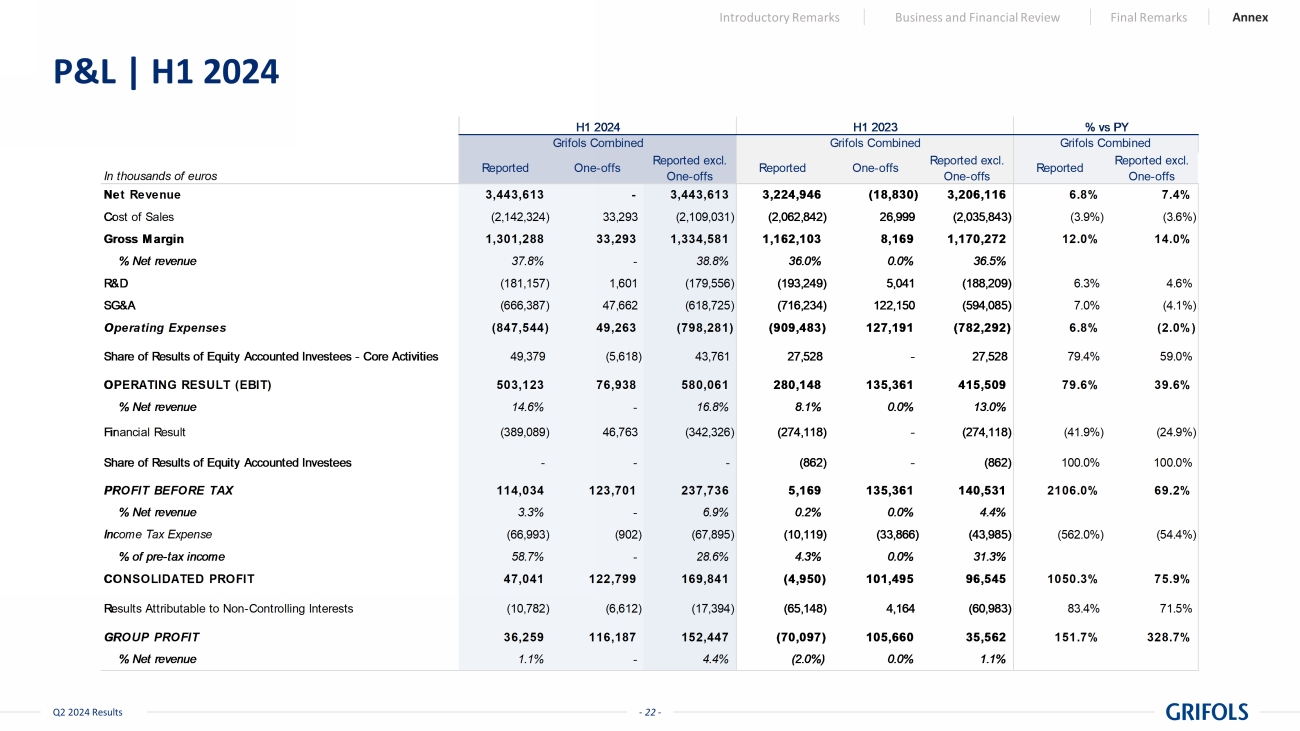The image size is (1300, 731).
Task: Select the H1 2023 column group header
Action: coord(875,127)
